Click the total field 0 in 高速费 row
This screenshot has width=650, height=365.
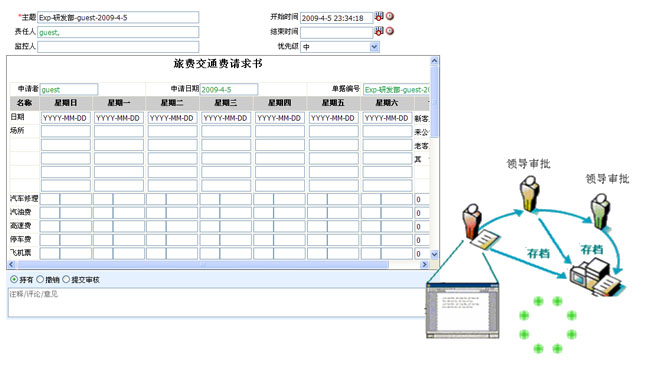click(x=422, y=226)
